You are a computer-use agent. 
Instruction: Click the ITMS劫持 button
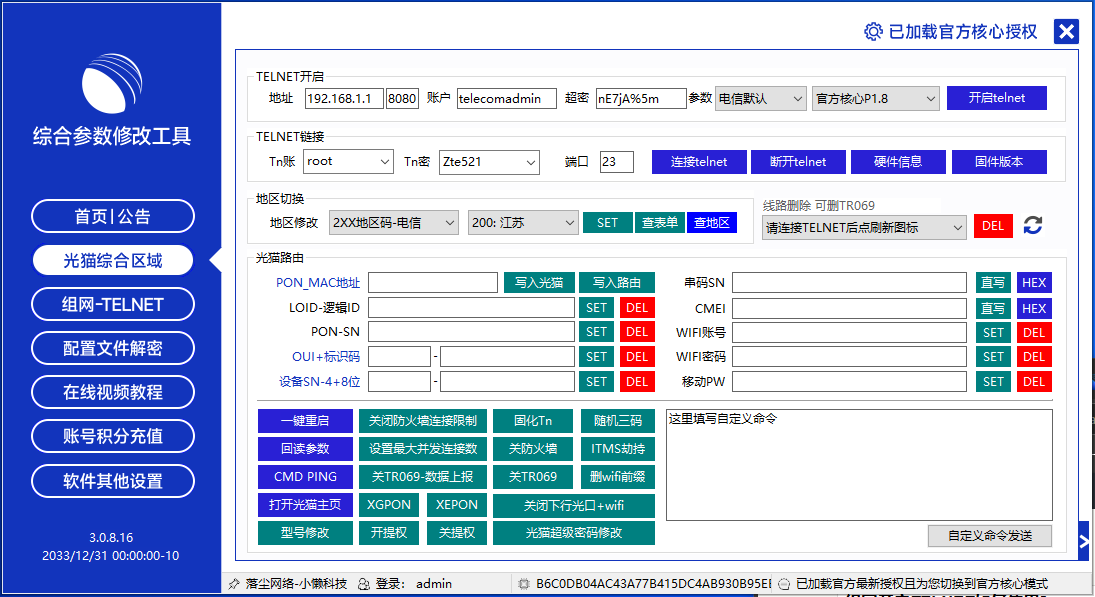618,449
